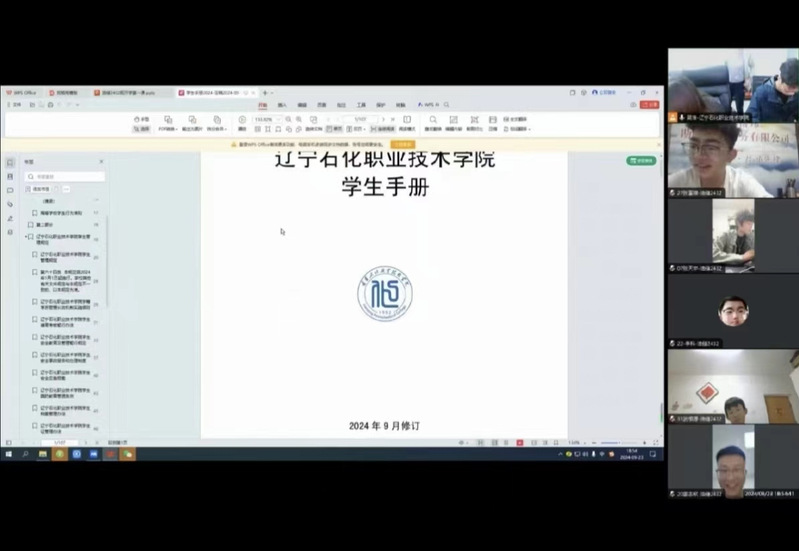Open the more options button in bookmark panel
799x551 pixels.
pos(66,189)
